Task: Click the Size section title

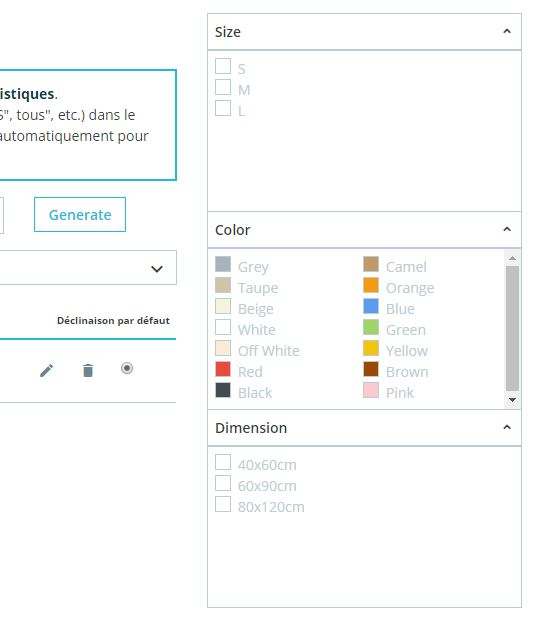Action: [x=228, y=32]
